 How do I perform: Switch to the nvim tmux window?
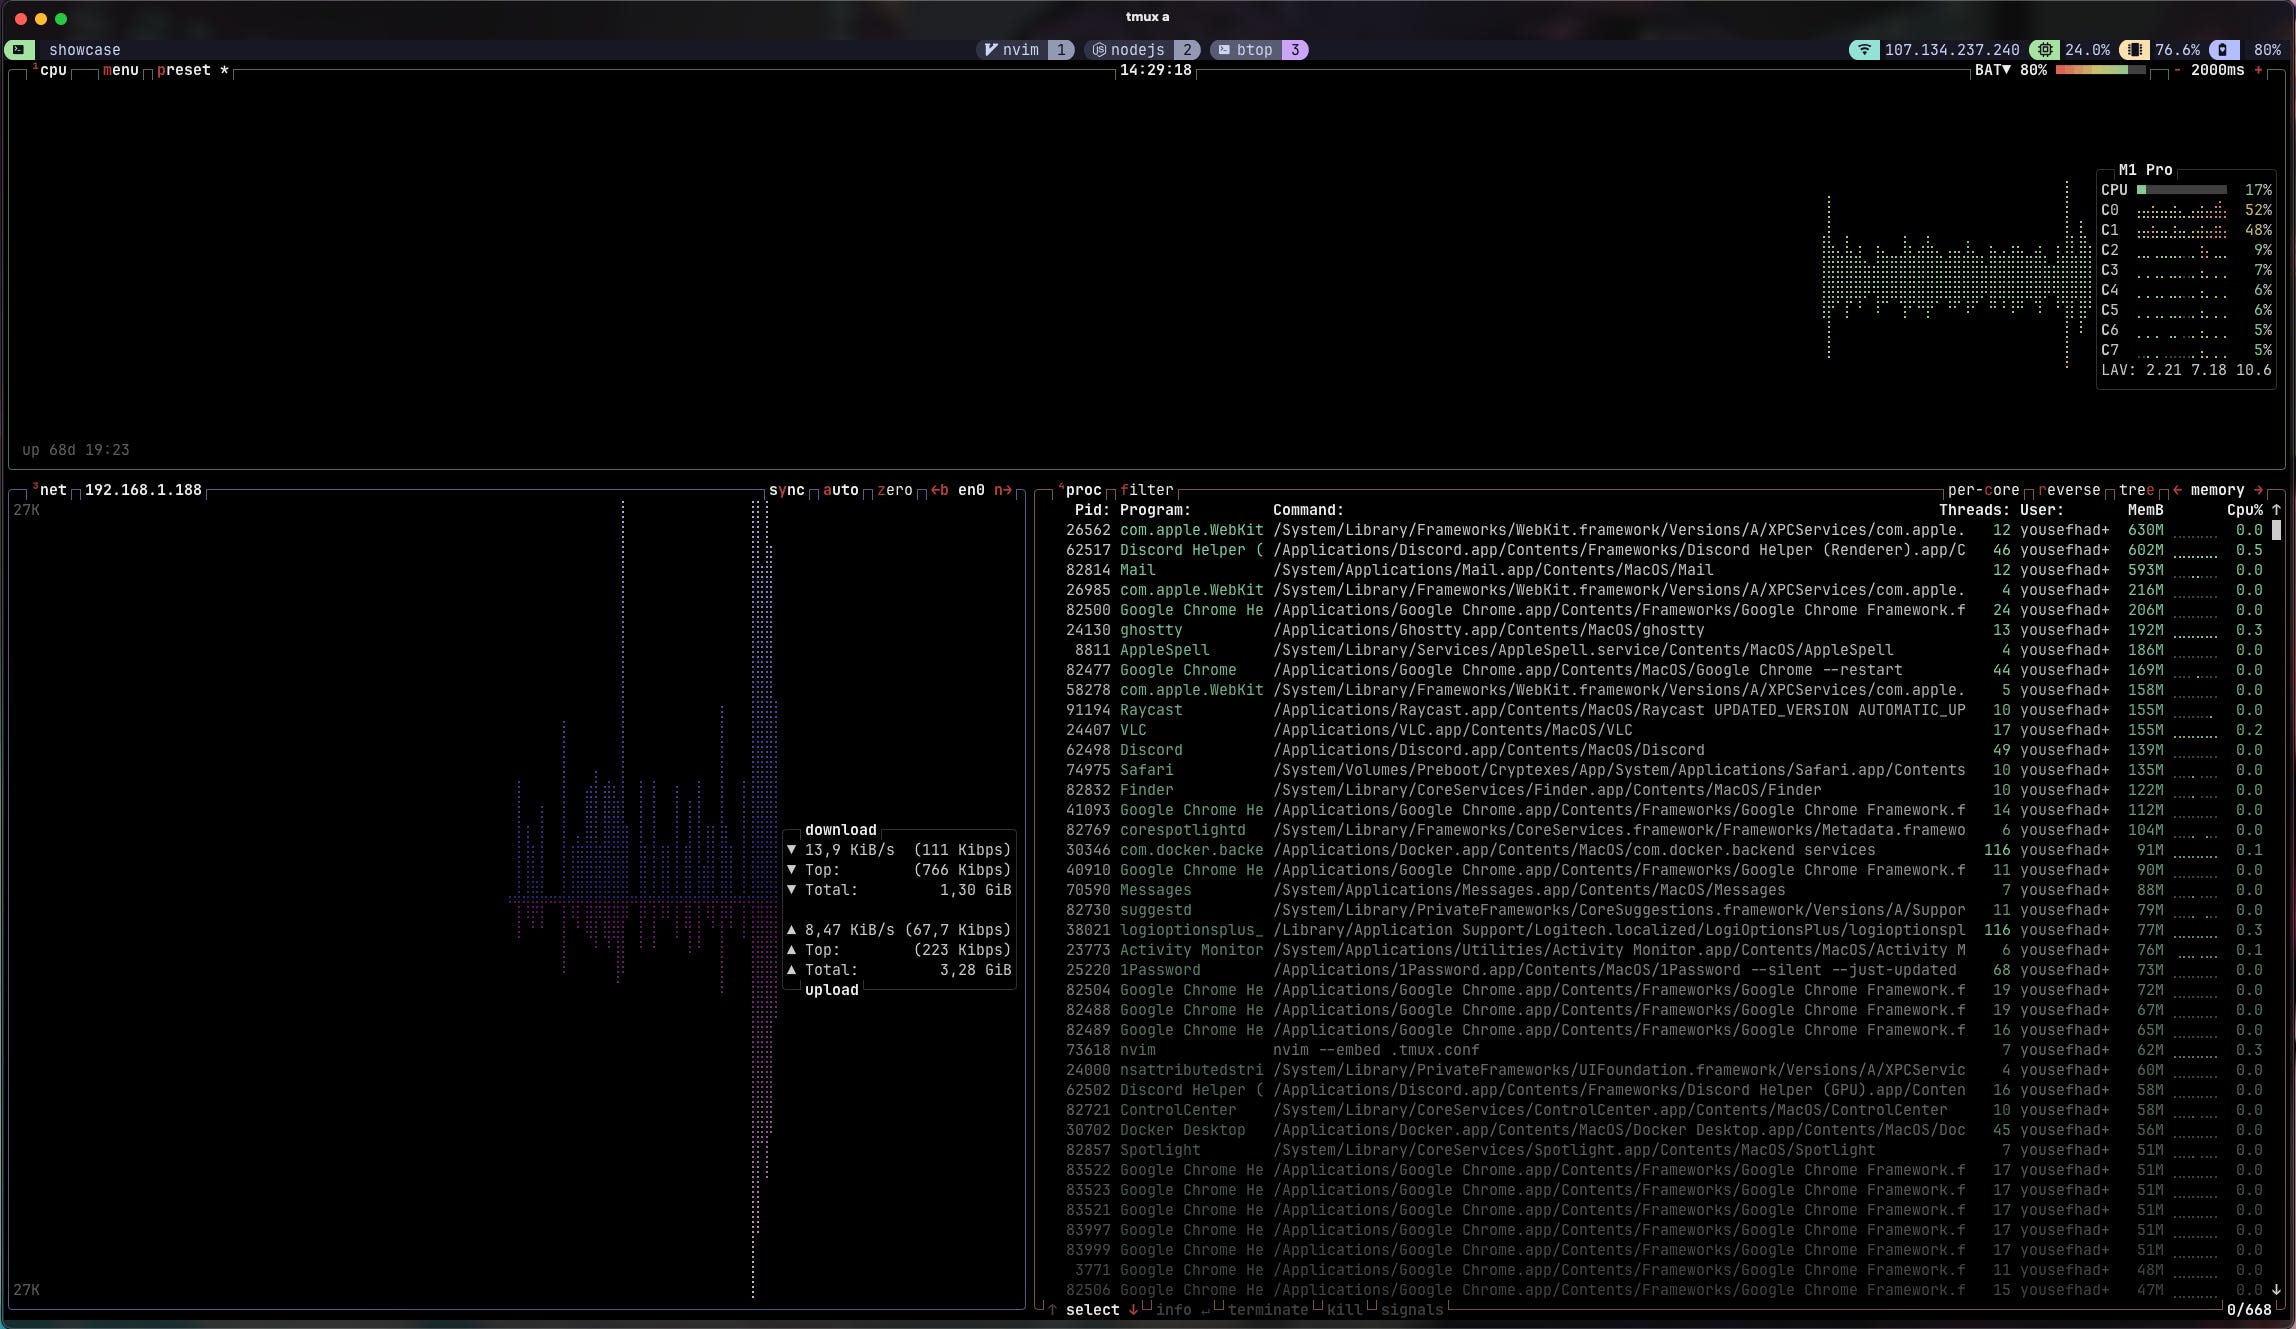[x=1021, y=50]
